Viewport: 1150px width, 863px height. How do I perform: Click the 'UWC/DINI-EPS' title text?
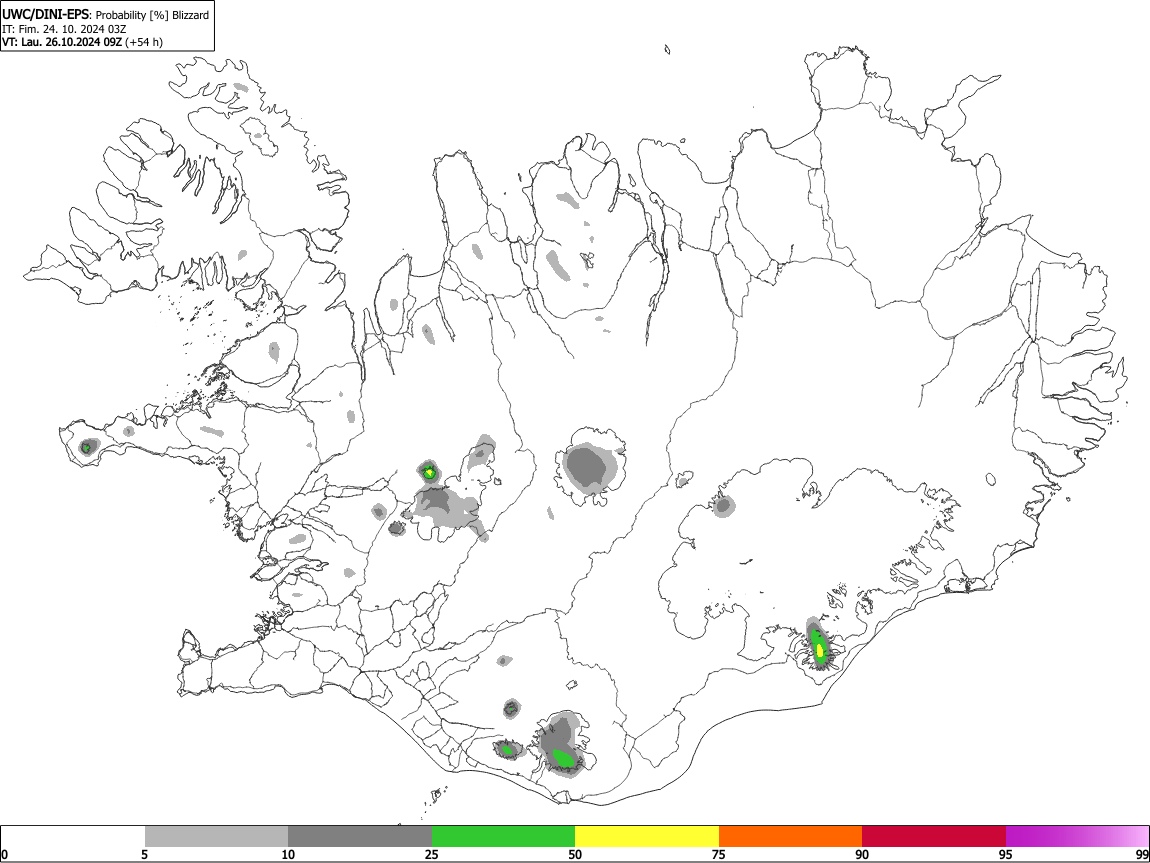coord(46,14)
